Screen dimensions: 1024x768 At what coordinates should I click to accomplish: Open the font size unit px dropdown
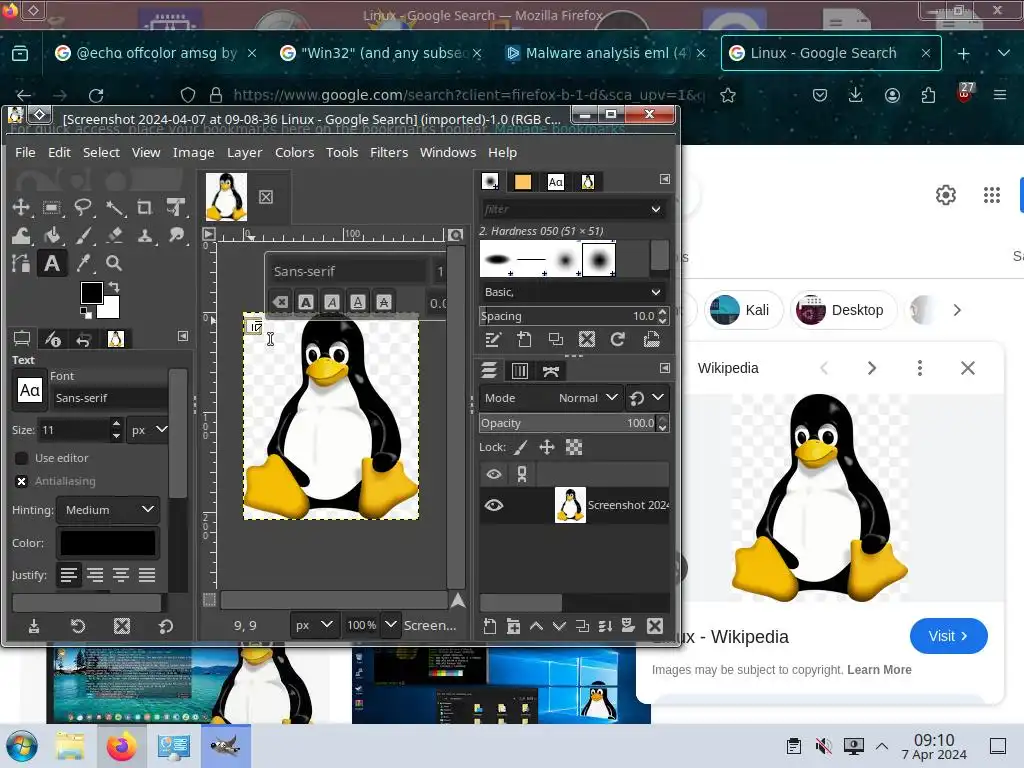[149, 430]
